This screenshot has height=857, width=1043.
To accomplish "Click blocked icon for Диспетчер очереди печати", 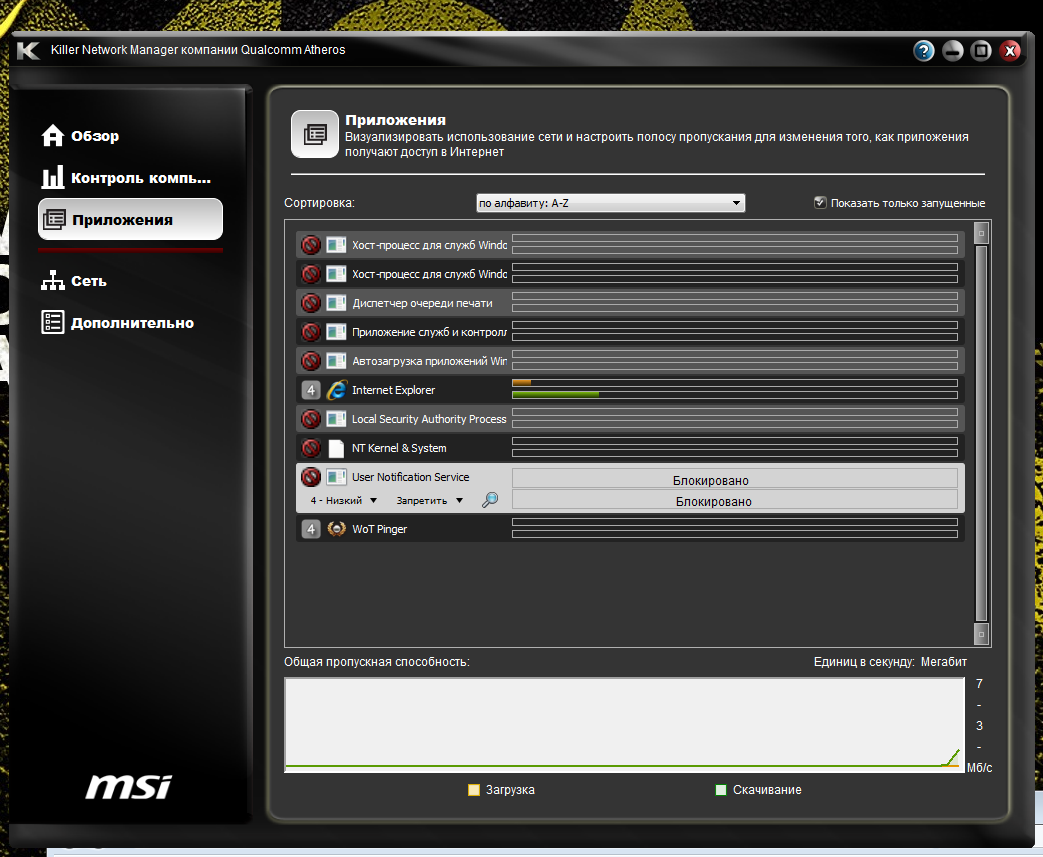I will 311,303.
